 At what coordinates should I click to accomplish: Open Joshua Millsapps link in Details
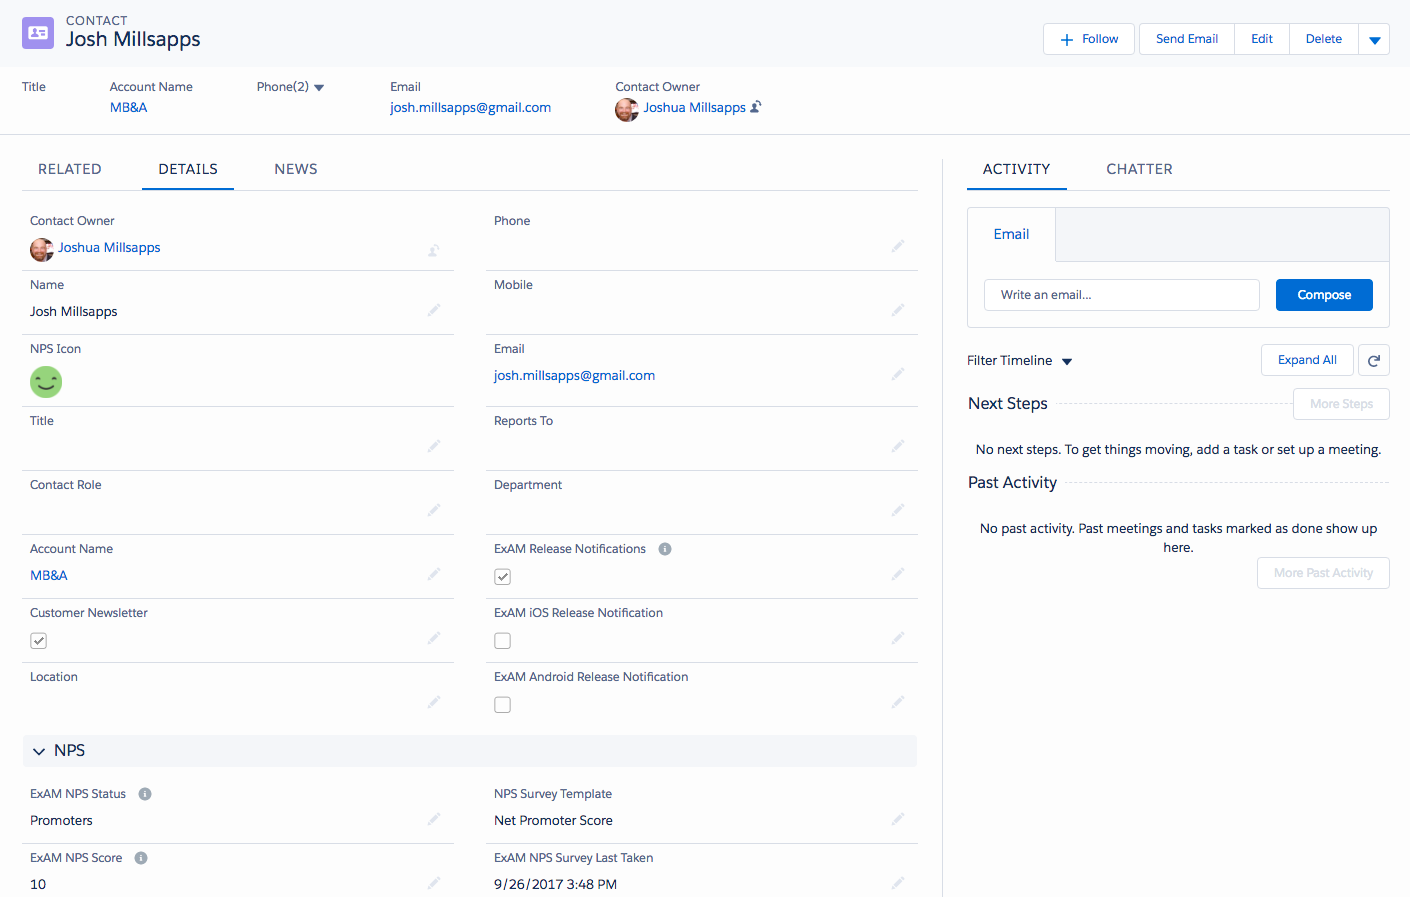tap(109, 248)
